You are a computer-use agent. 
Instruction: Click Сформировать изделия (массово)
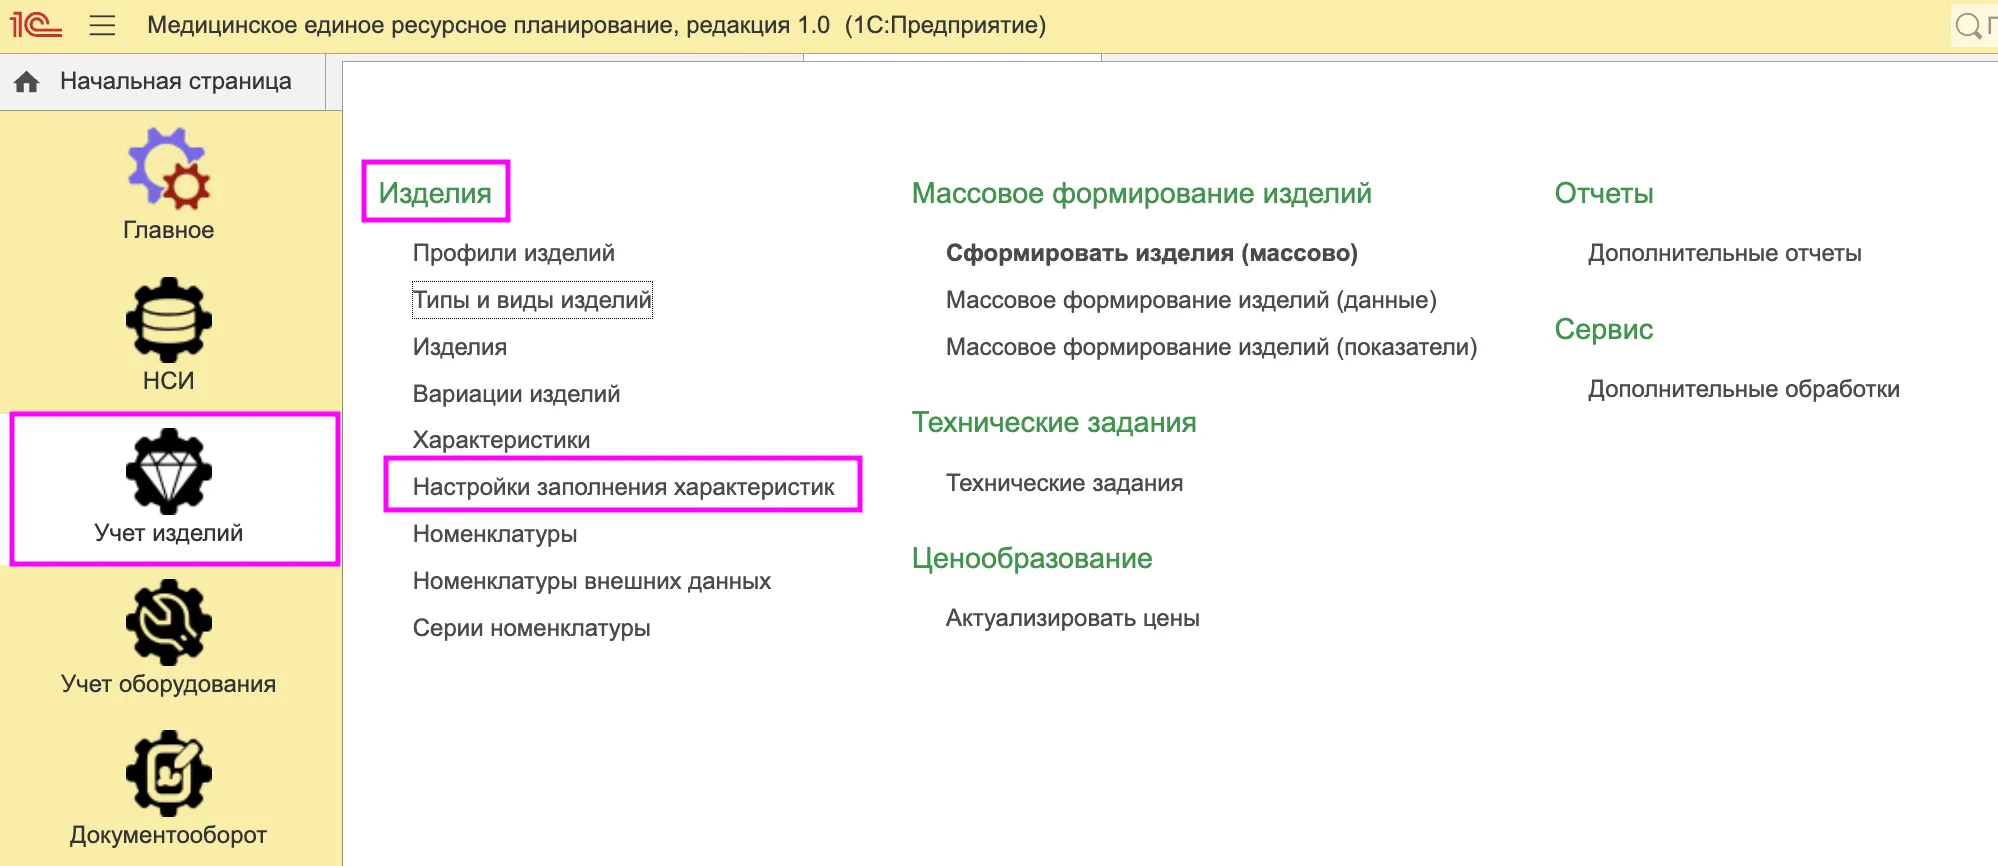[x=1151, y=253]
